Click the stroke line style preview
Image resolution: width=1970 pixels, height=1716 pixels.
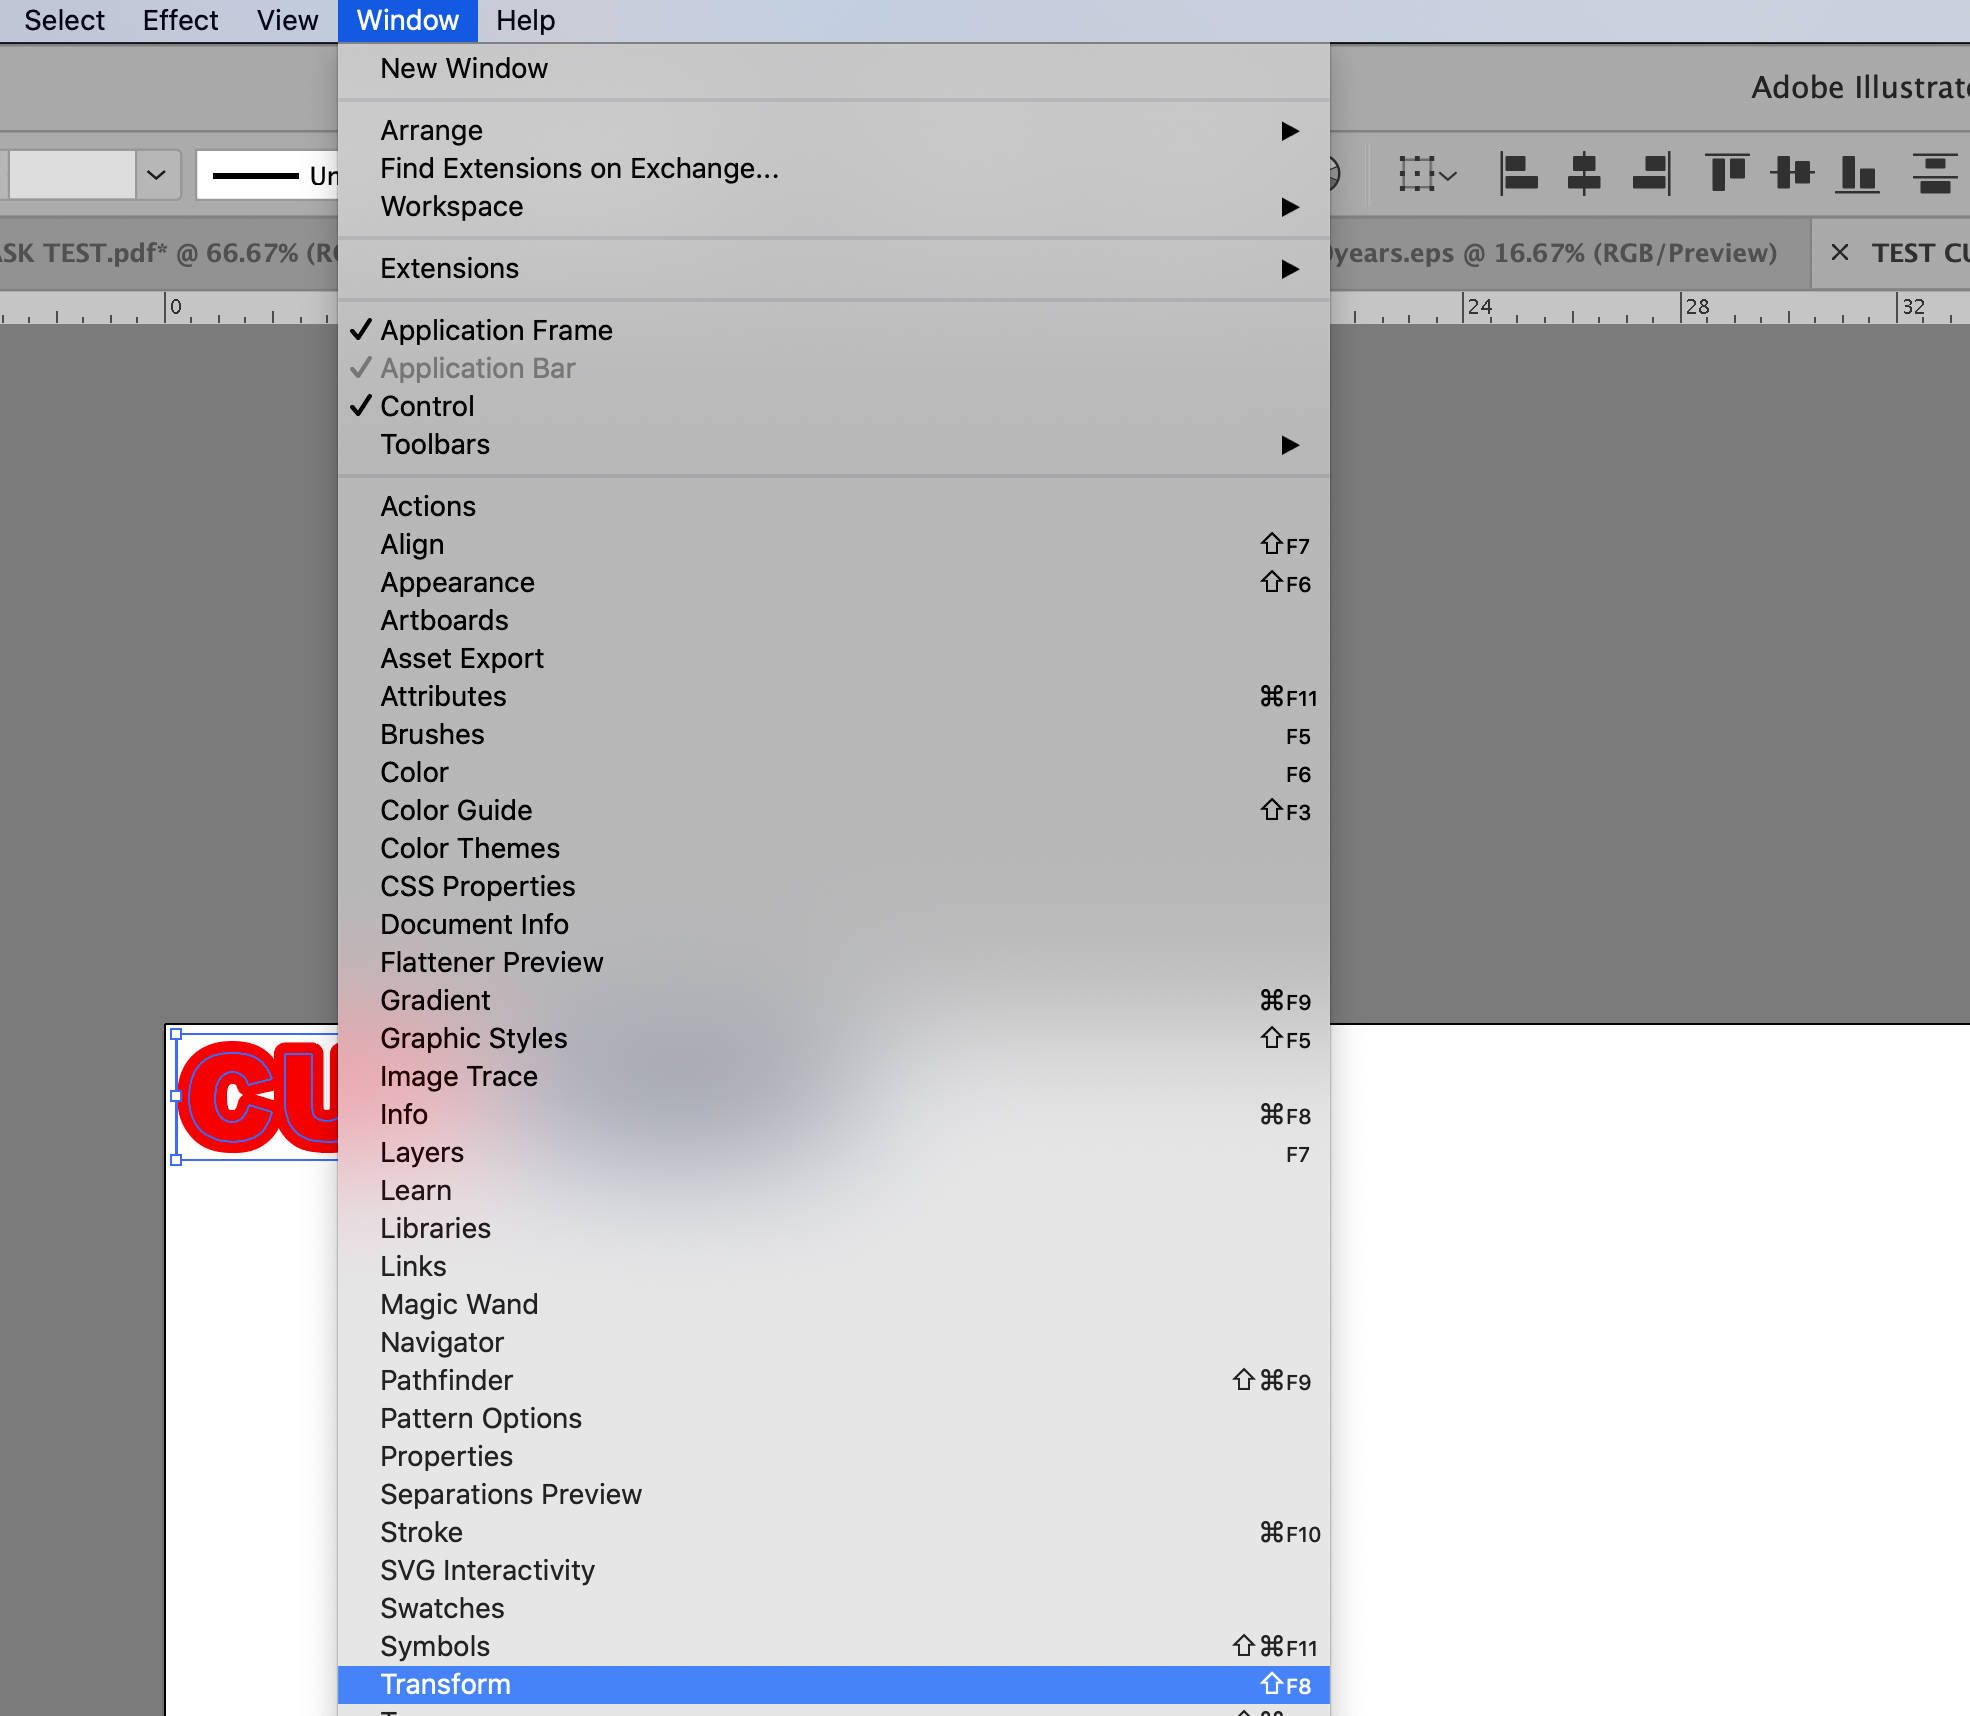256,176
